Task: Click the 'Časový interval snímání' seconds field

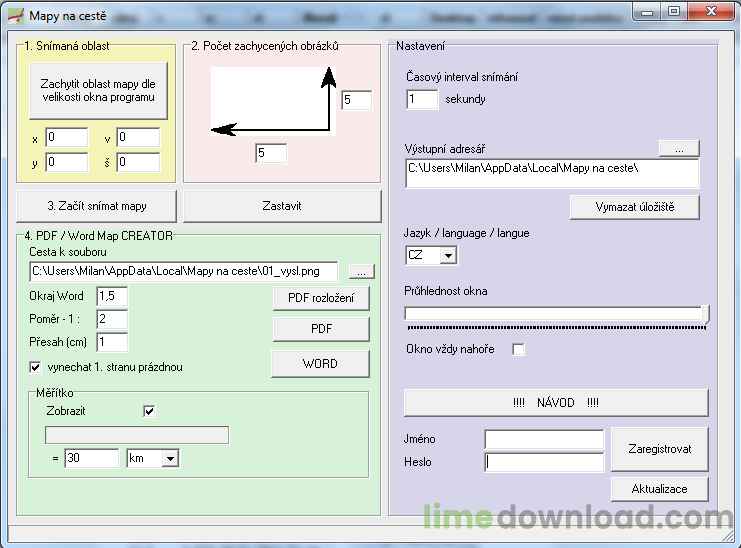Action: 422,99
